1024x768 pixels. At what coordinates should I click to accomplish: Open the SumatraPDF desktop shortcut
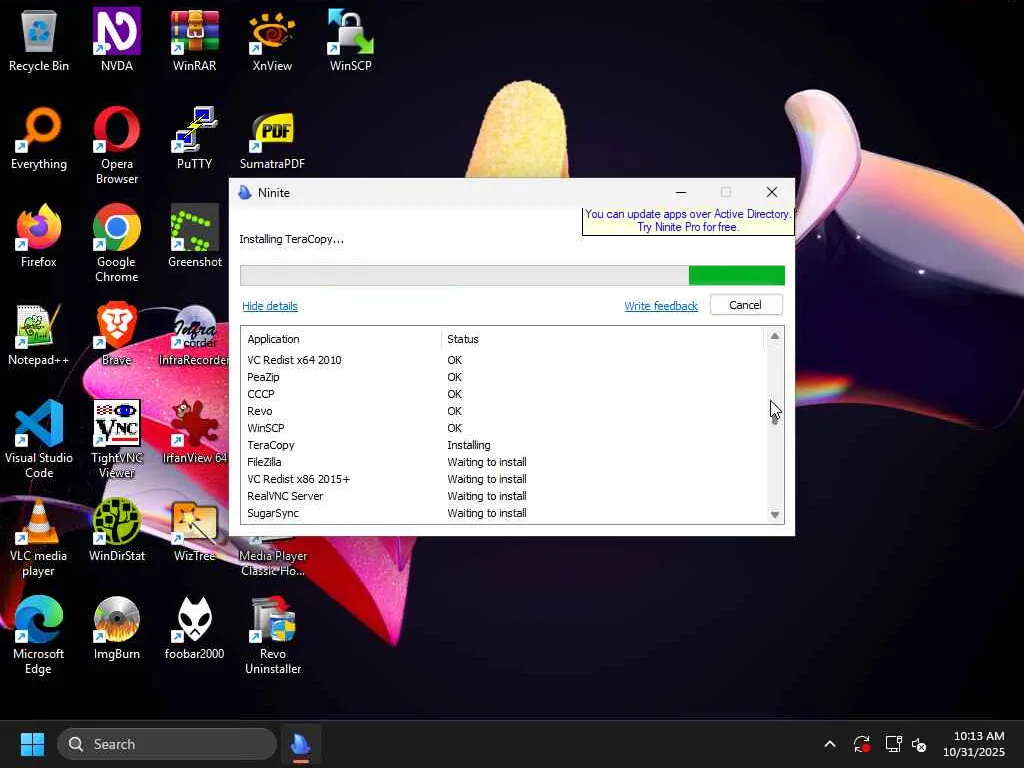pyautogui.click(x=272, y=138)
